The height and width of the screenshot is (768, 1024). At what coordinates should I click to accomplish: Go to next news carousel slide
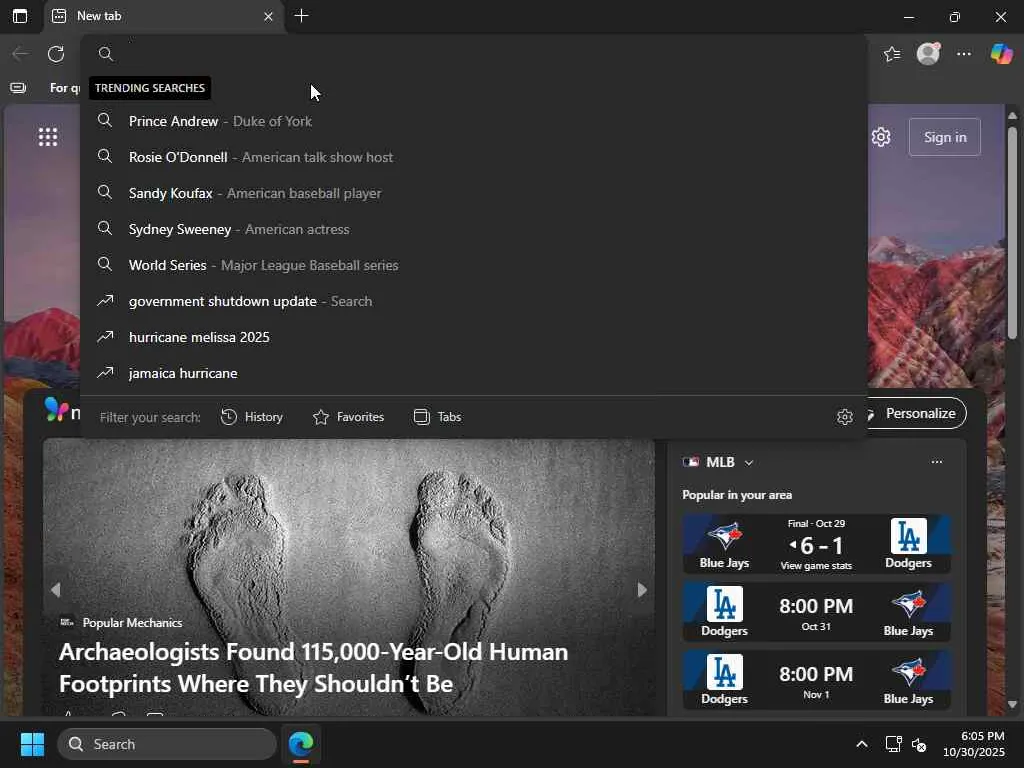click(642, 590)
